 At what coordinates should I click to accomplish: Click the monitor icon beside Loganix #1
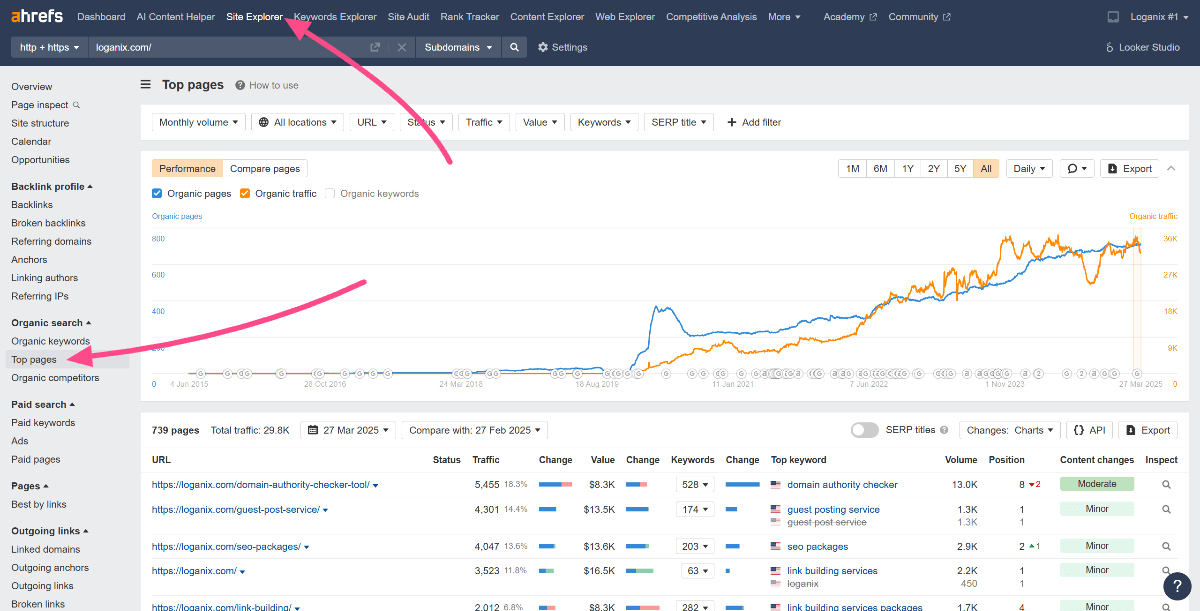click(1114, 17)
